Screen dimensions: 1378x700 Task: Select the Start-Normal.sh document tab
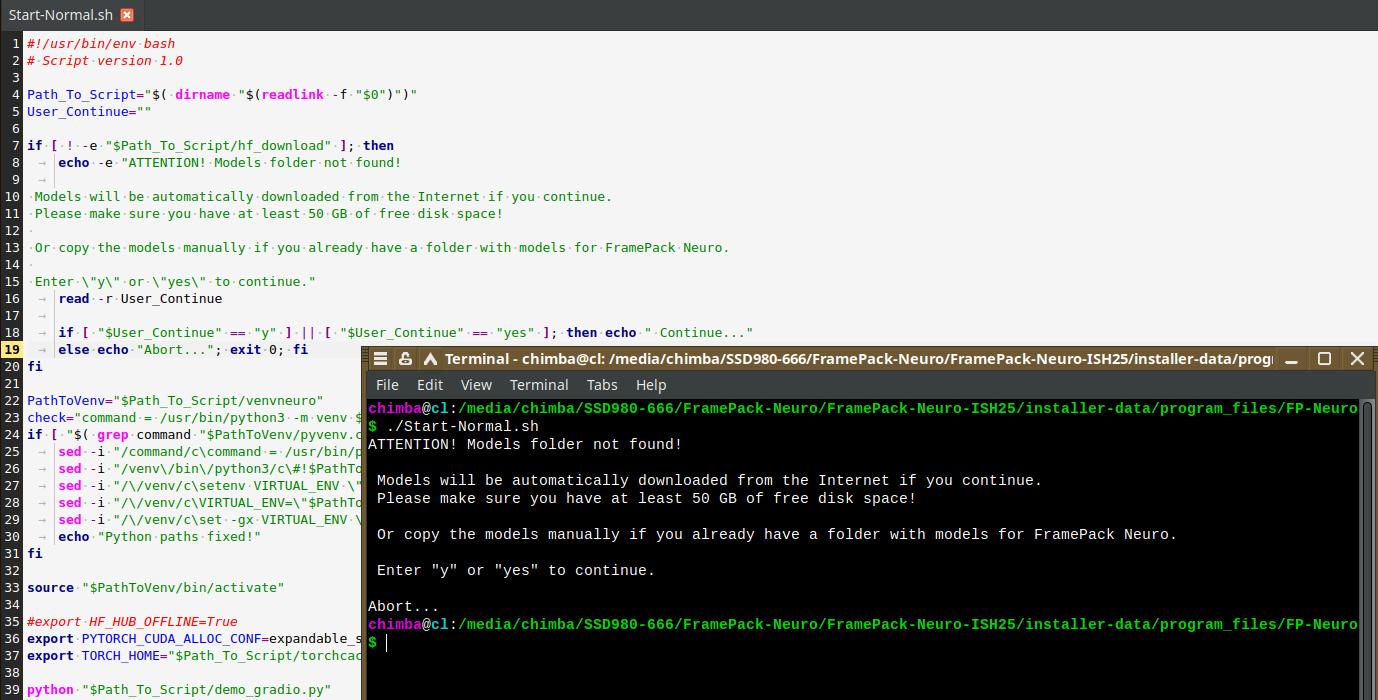[70, 15]
